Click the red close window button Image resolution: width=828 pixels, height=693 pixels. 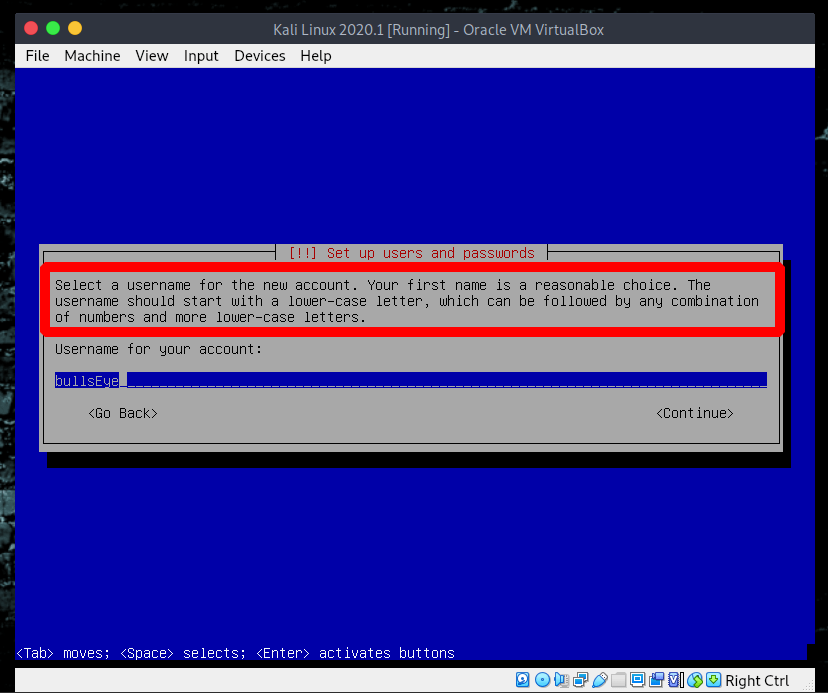[31, 28]
